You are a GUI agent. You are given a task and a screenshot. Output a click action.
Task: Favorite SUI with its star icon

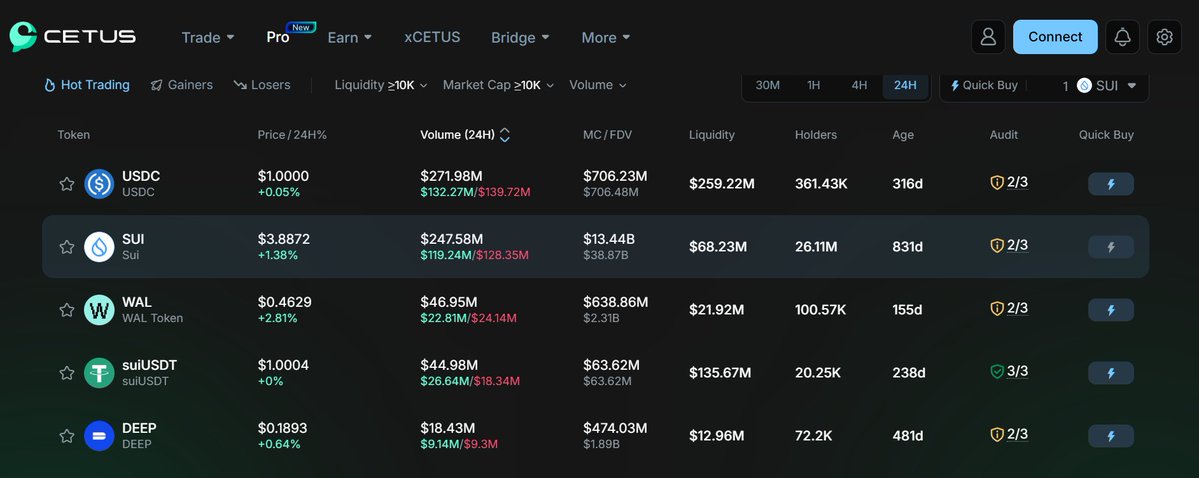tap(67, 246)
